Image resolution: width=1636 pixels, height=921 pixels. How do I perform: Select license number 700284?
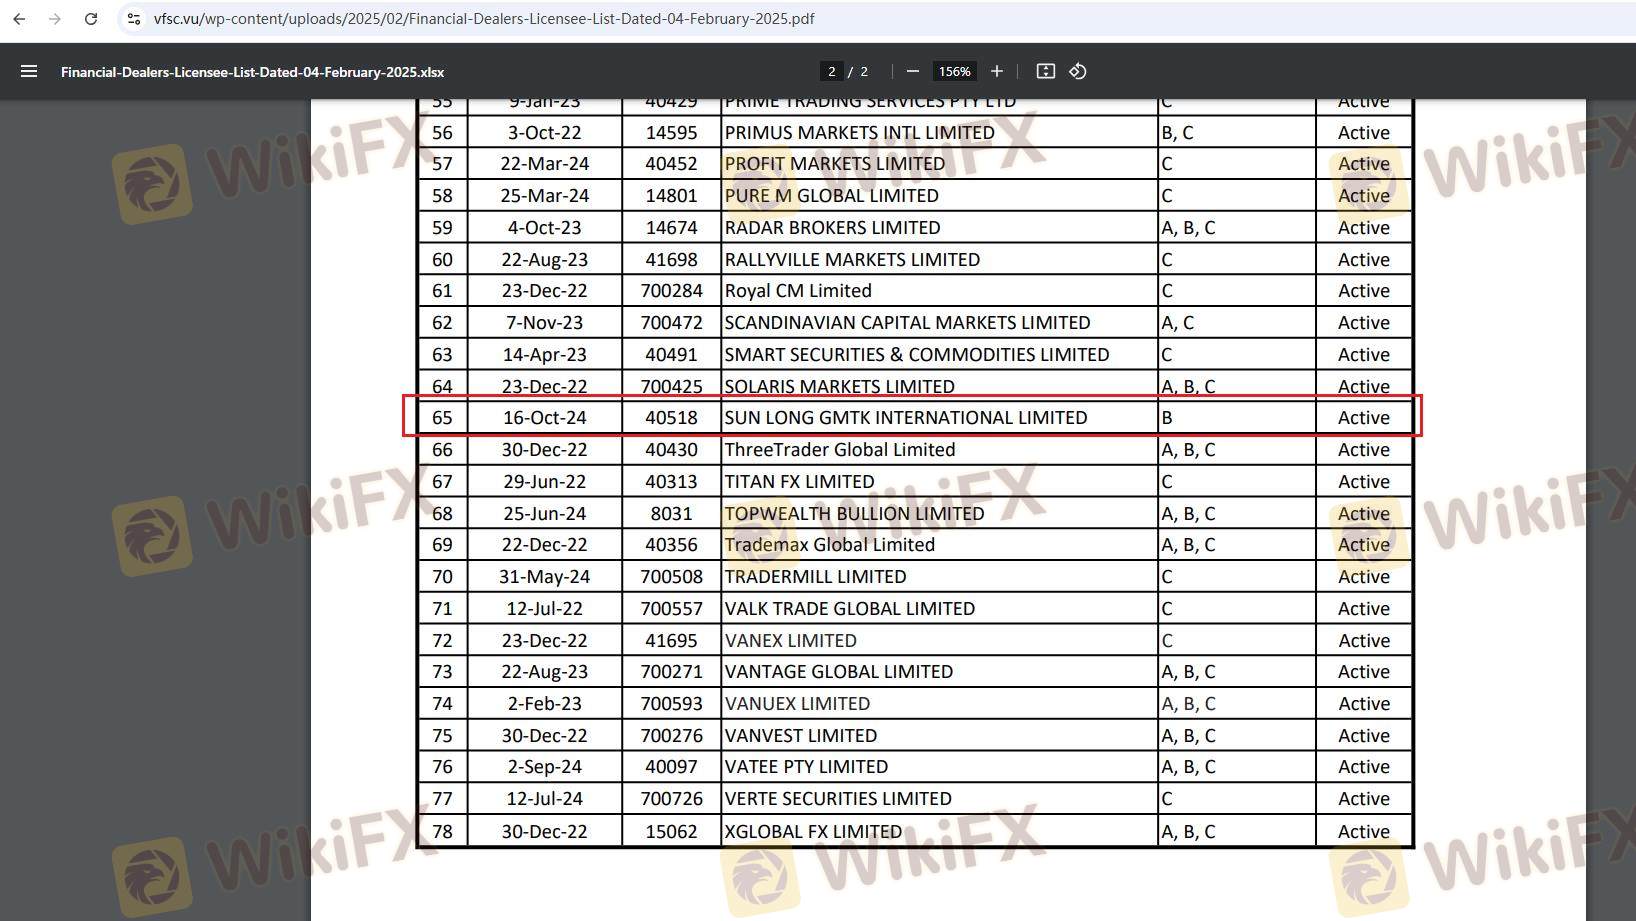pos(671,291)
